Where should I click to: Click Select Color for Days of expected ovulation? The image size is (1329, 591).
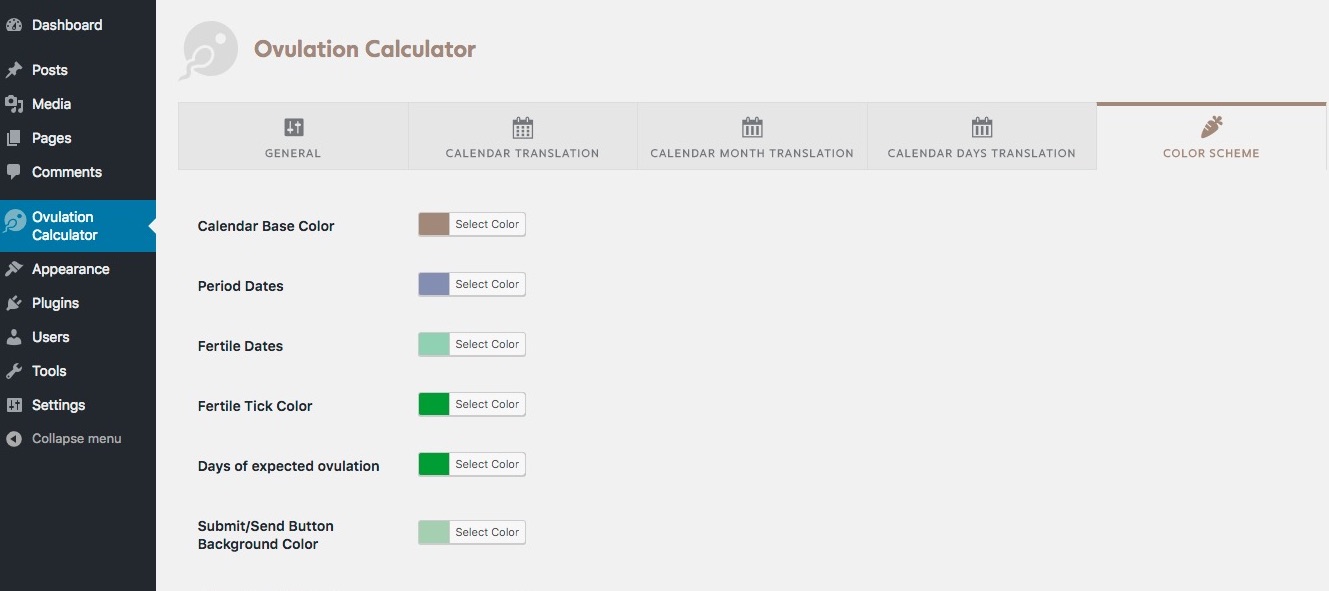[x=487, y=465]
